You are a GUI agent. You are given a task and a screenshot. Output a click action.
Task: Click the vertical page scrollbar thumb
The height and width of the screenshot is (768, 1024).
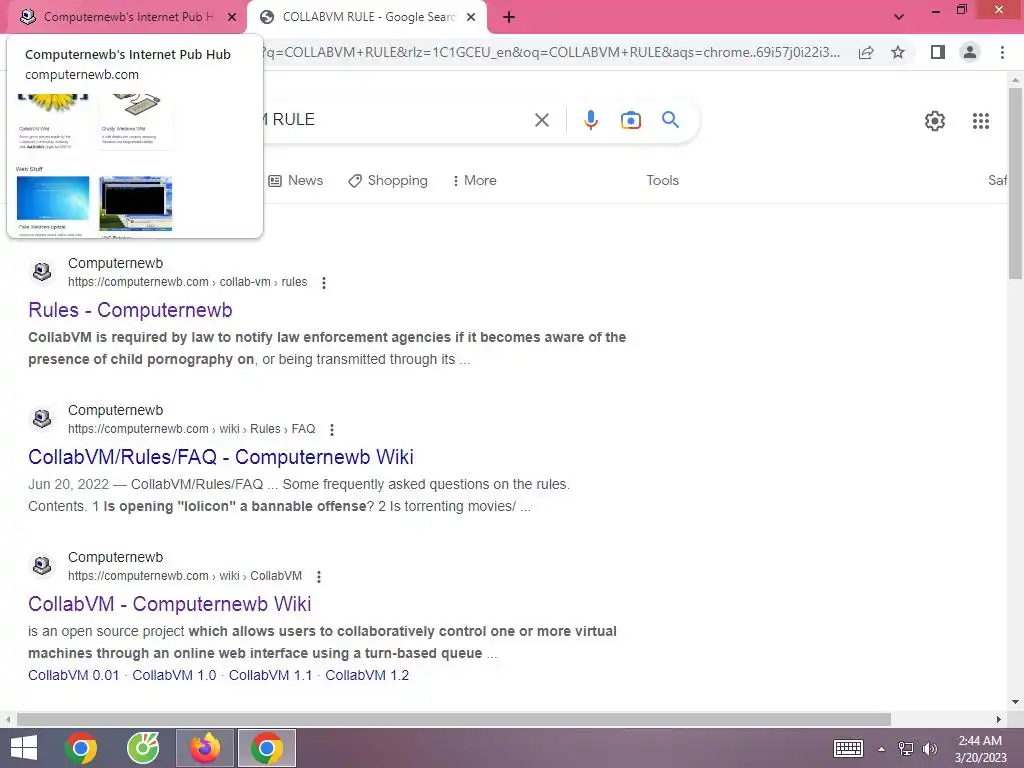tap(1015, 183)
